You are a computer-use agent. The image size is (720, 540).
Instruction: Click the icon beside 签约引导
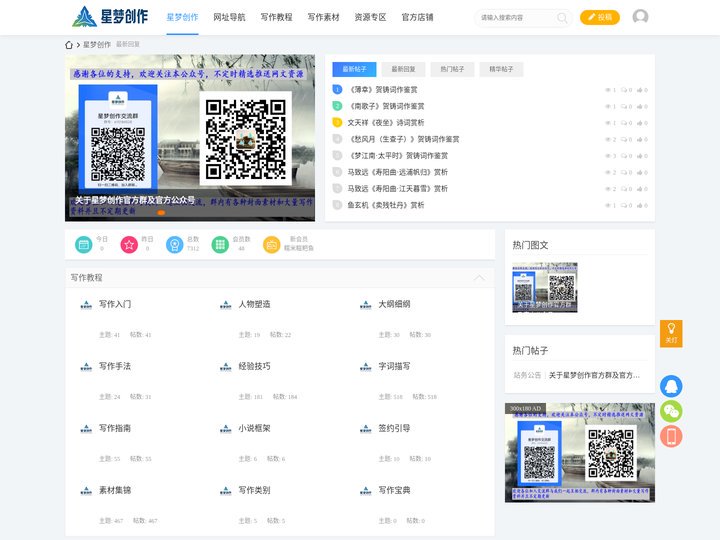[366, 428]
